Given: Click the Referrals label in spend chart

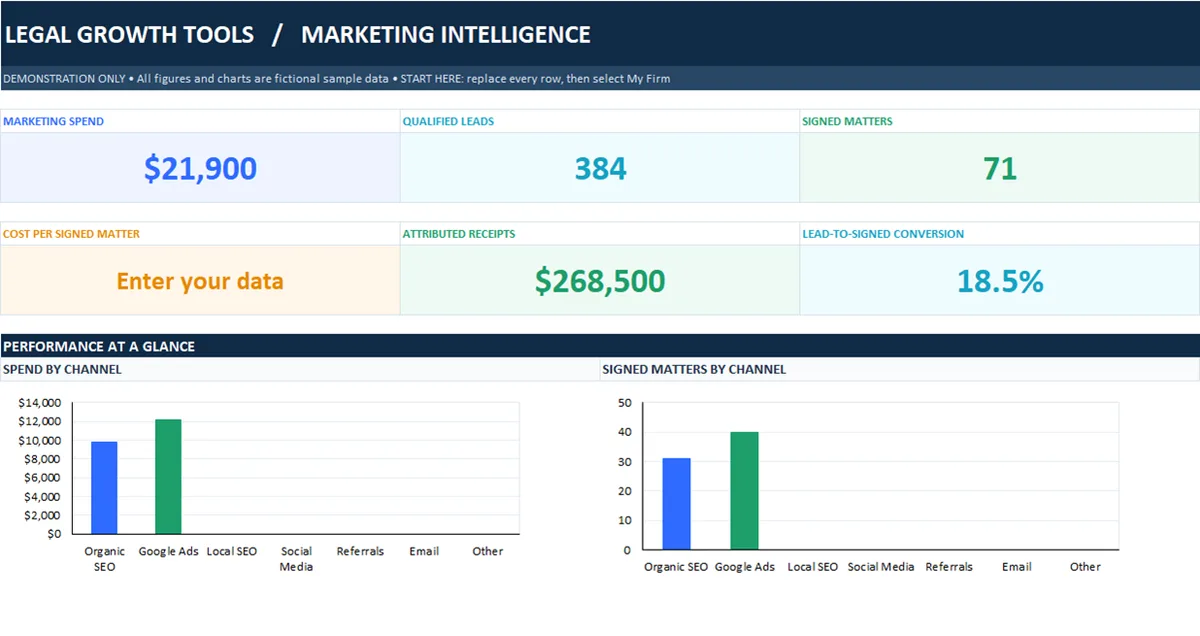Looking at the screenshot, I should pos(360,551).
